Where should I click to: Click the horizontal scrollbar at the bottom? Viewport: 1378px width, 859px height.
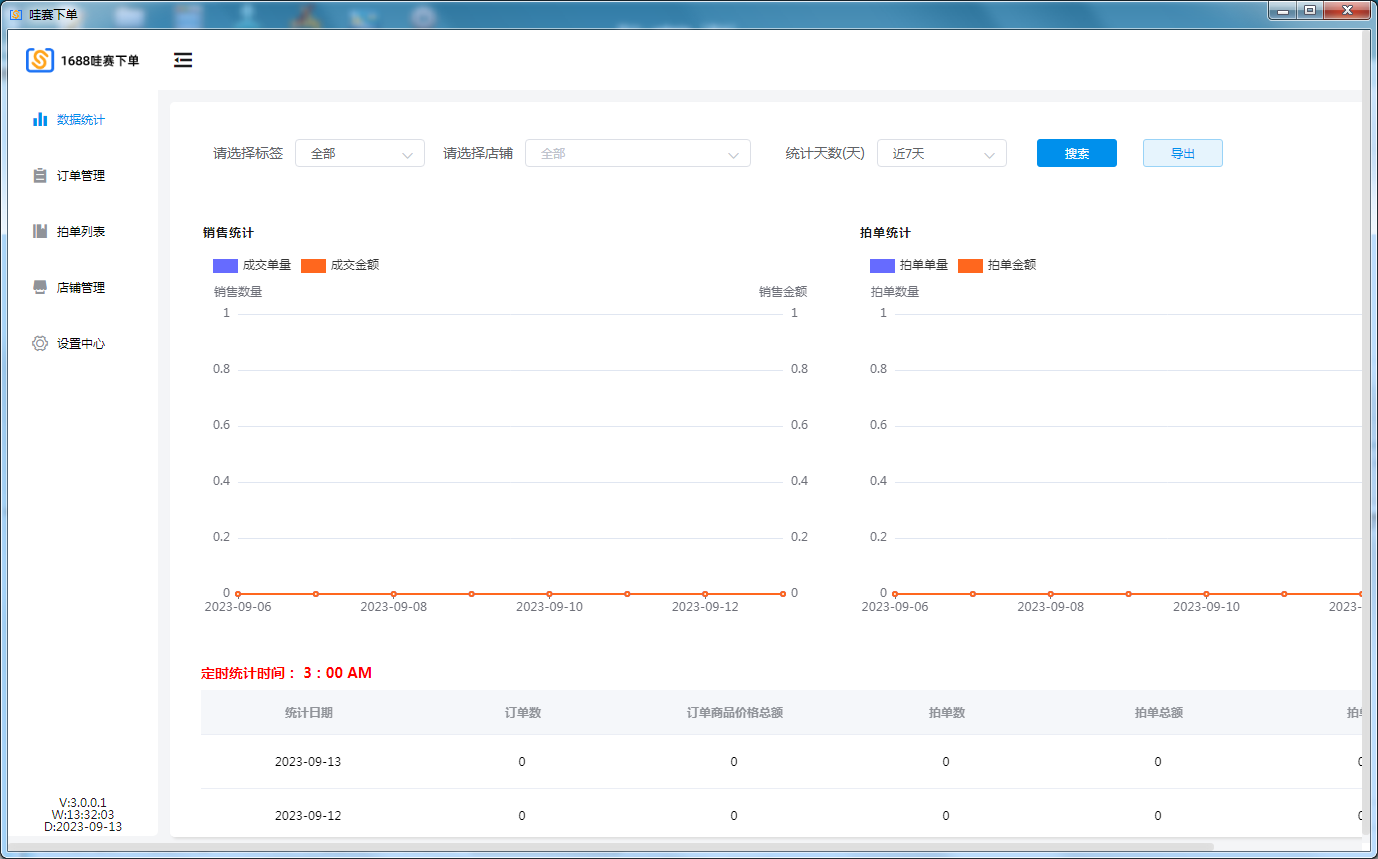pyautogui.click(x=610, y=847)
